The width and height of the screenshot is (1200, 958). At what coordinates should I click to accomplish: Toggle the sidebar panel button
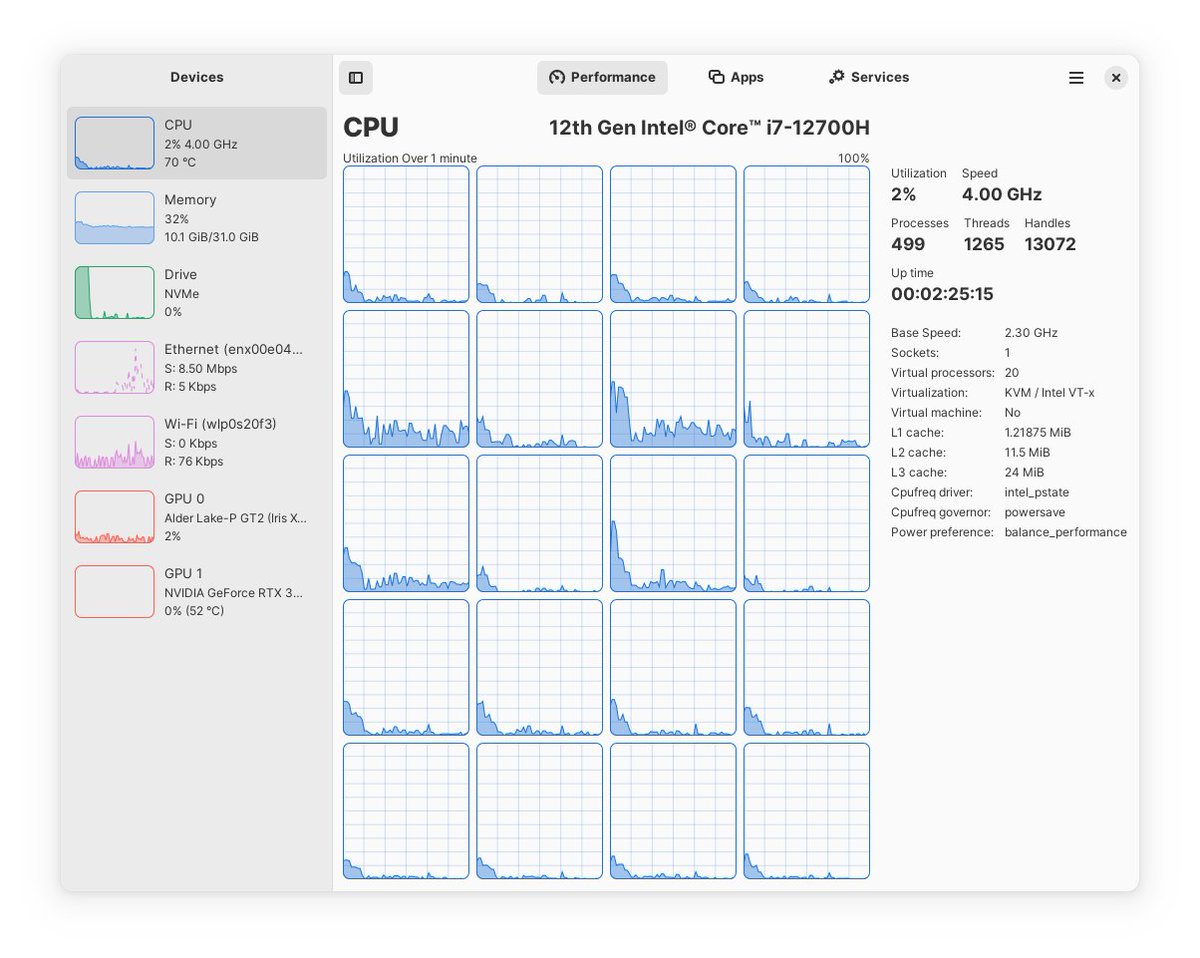356,77
